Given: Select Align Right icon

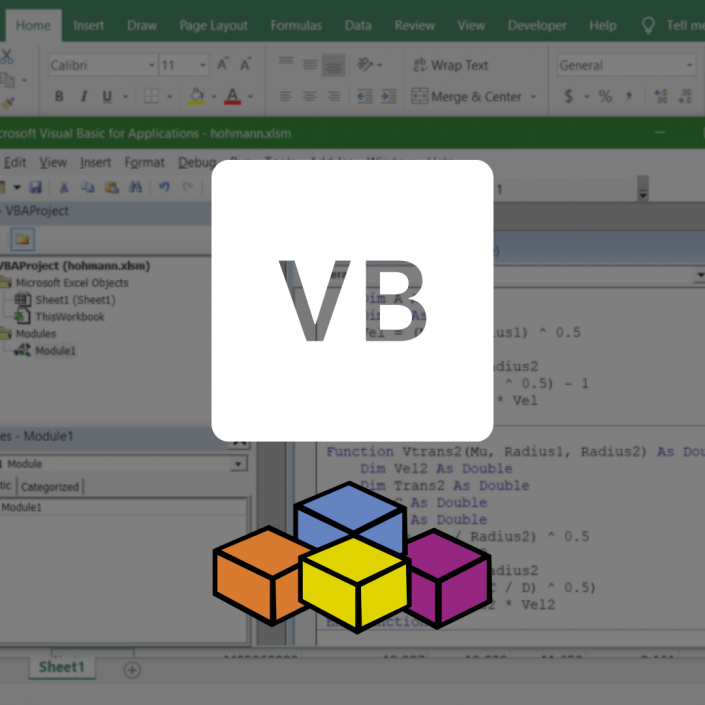Looking at the screenshot, I should 334,96.
